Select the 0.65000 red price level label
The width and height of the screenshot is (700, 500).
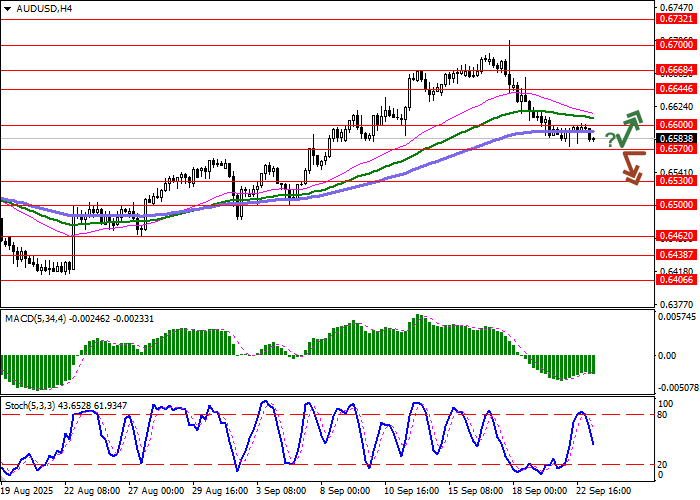(676, 205)
